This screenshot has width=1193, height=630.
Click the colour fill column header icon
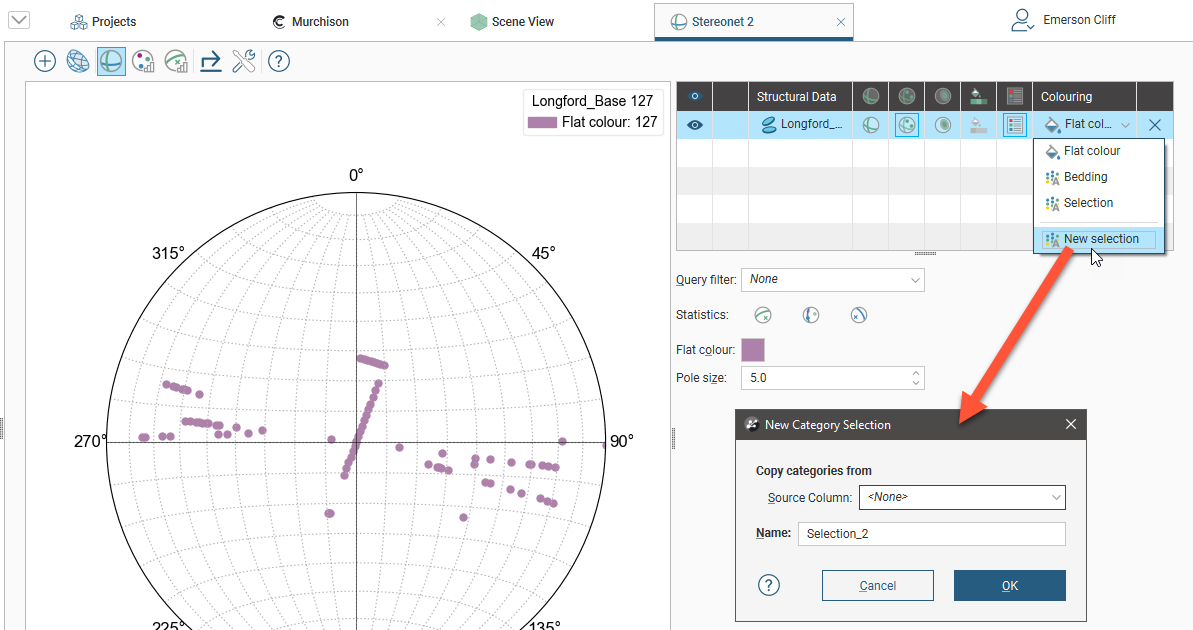[x=978, y=97]
